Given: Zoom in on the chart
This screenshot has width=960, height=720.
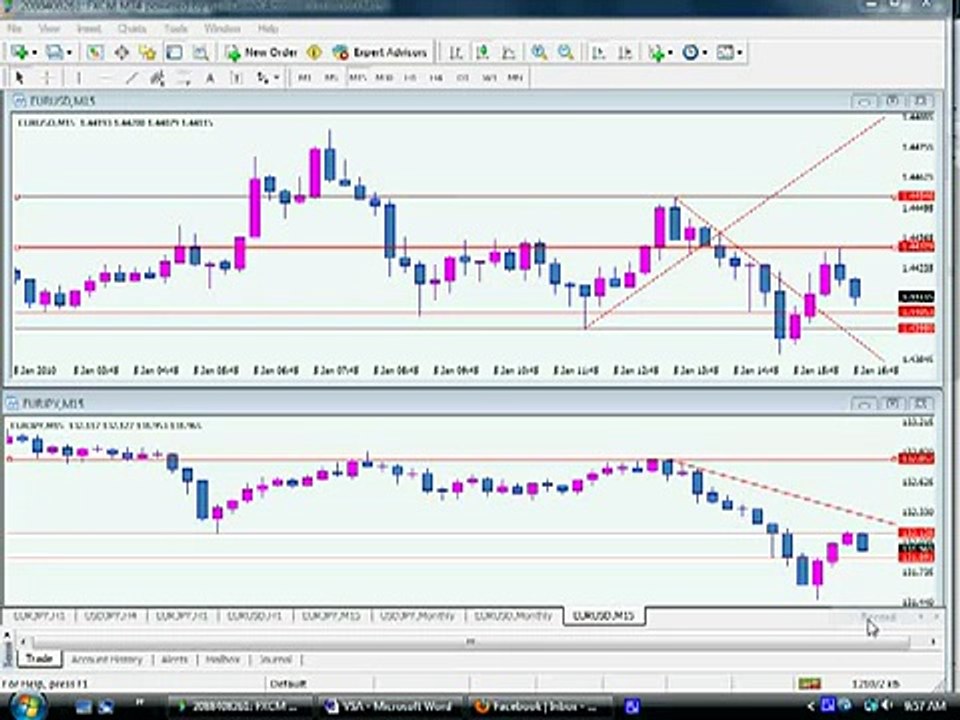Looking at the screenshot, I should (x=539, y=53).
